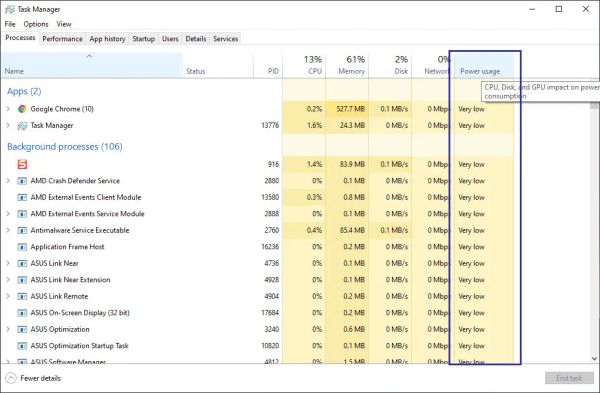Select the Apps (2) group heading

(x=24, y=91)
